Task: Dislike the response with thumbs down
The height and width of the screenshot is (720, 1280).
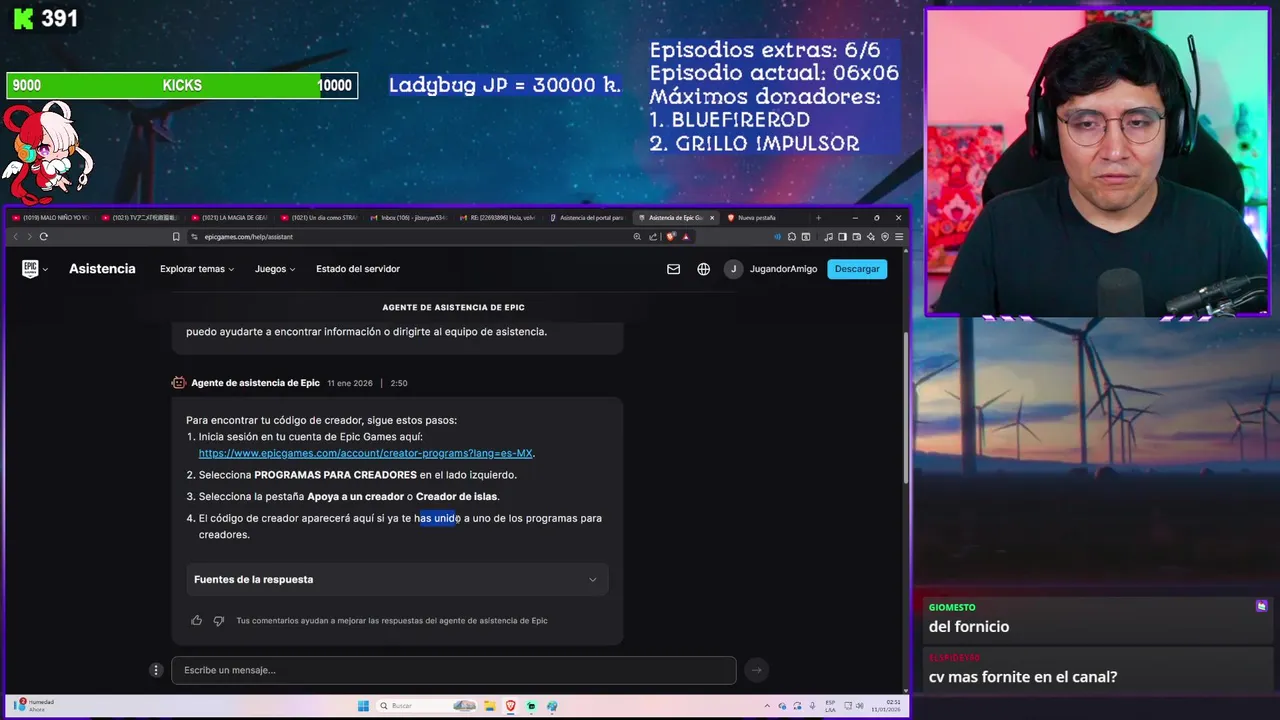Action: pyautogui.click(x=219, y=620)
